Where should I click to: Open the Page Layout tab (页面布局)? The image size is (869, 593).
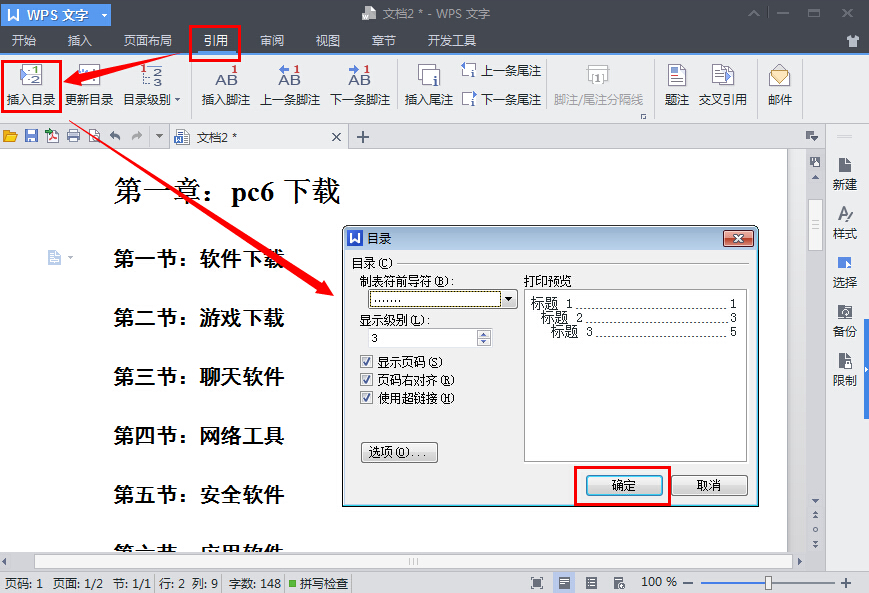[147, 41]
